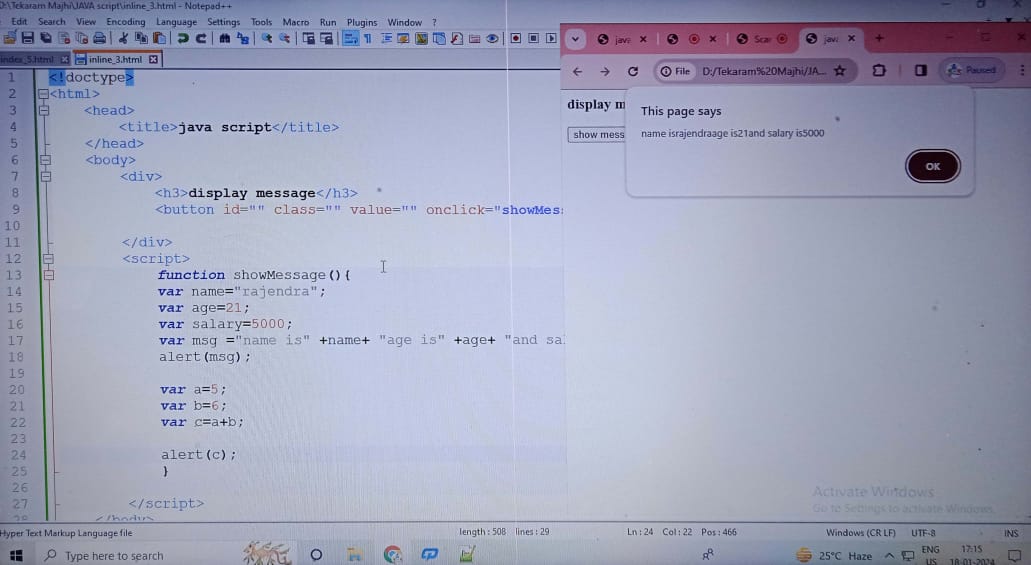Bookmark this page with the star icon

pyautogui.click(x=840, y=71)
